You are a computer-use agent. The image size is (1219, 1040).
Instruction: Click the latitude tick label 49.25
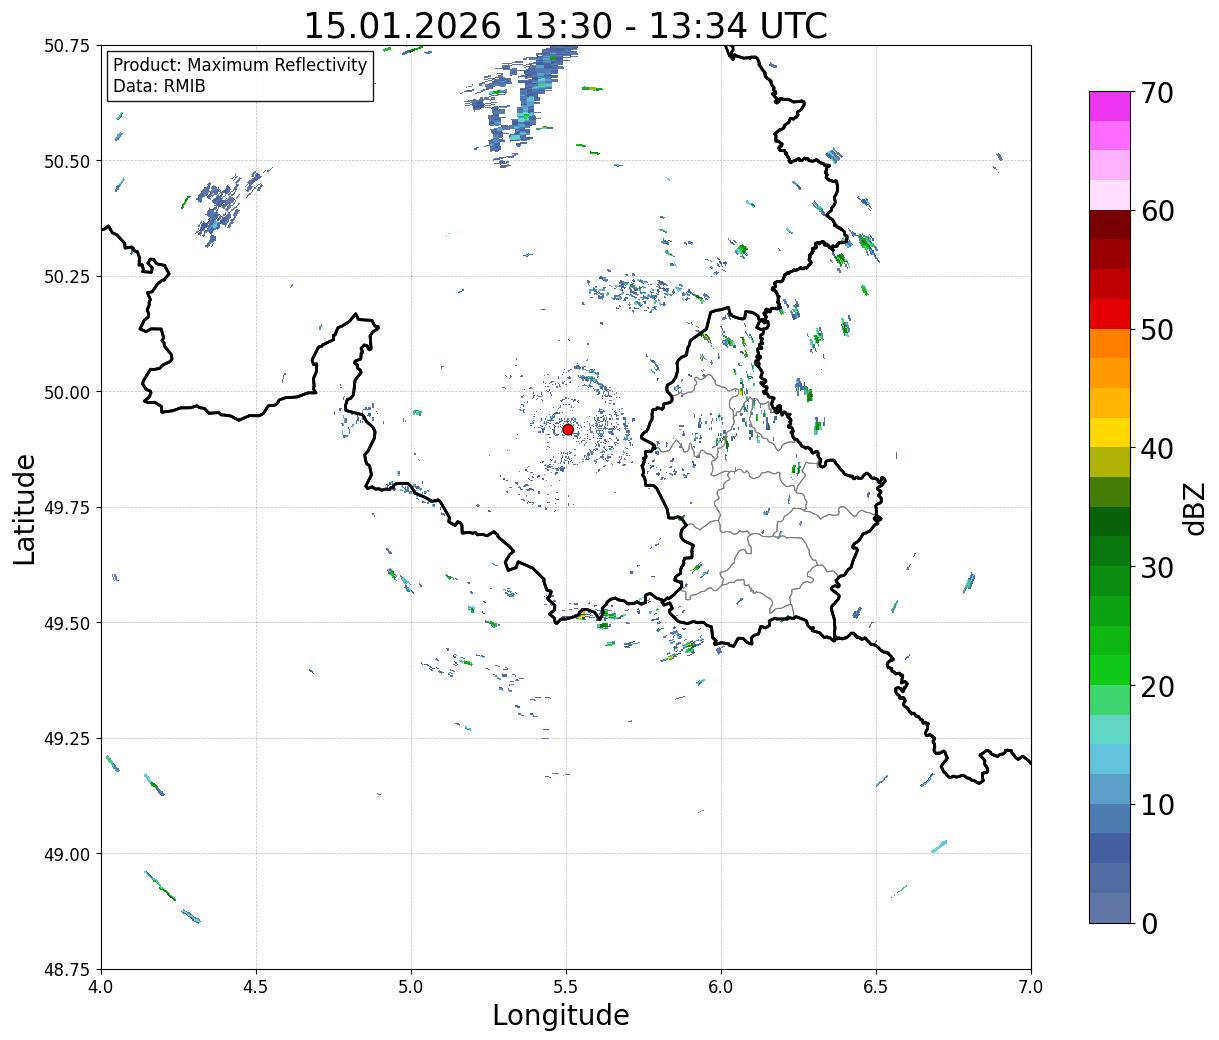pos(67,739)
